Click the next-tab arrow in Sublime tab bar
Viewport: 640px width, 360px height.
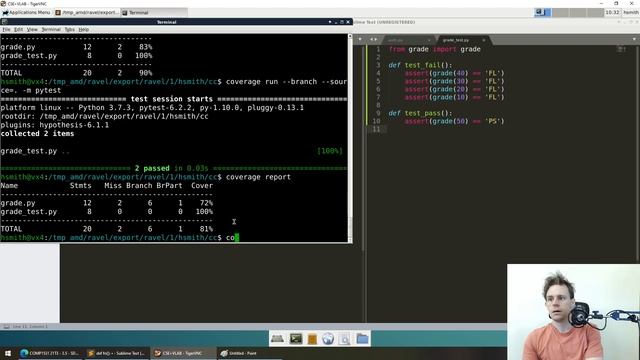pos(376,40)
